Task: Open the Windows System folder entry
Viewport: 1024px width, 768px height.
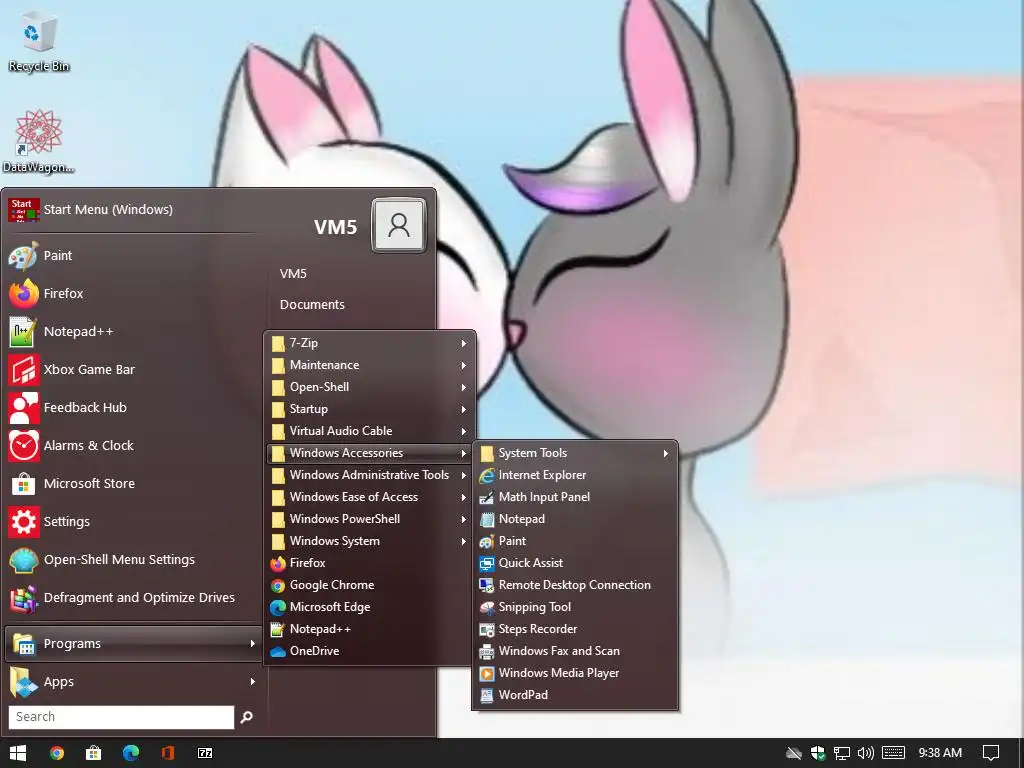Action: 369,541
